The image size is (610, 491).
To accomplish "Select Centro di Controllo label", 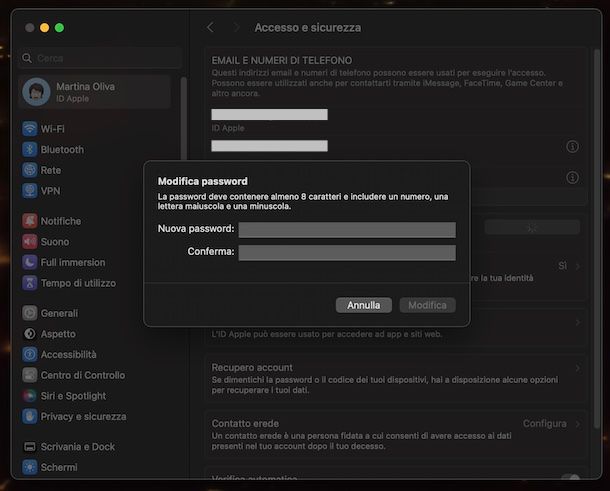I will click(83, 375).
